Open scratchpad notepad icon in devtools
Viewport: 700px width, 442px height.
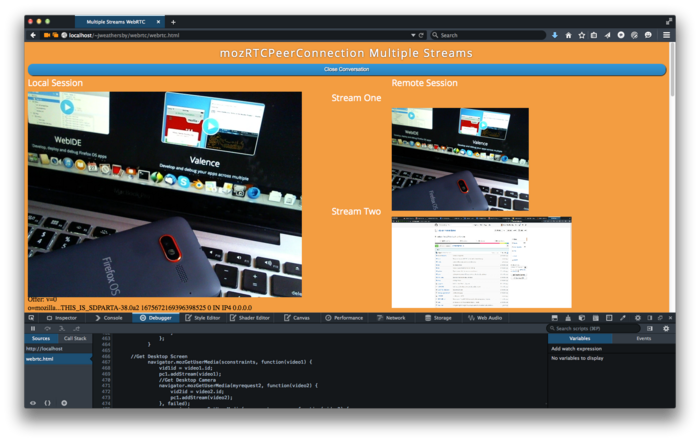[596, 318]
